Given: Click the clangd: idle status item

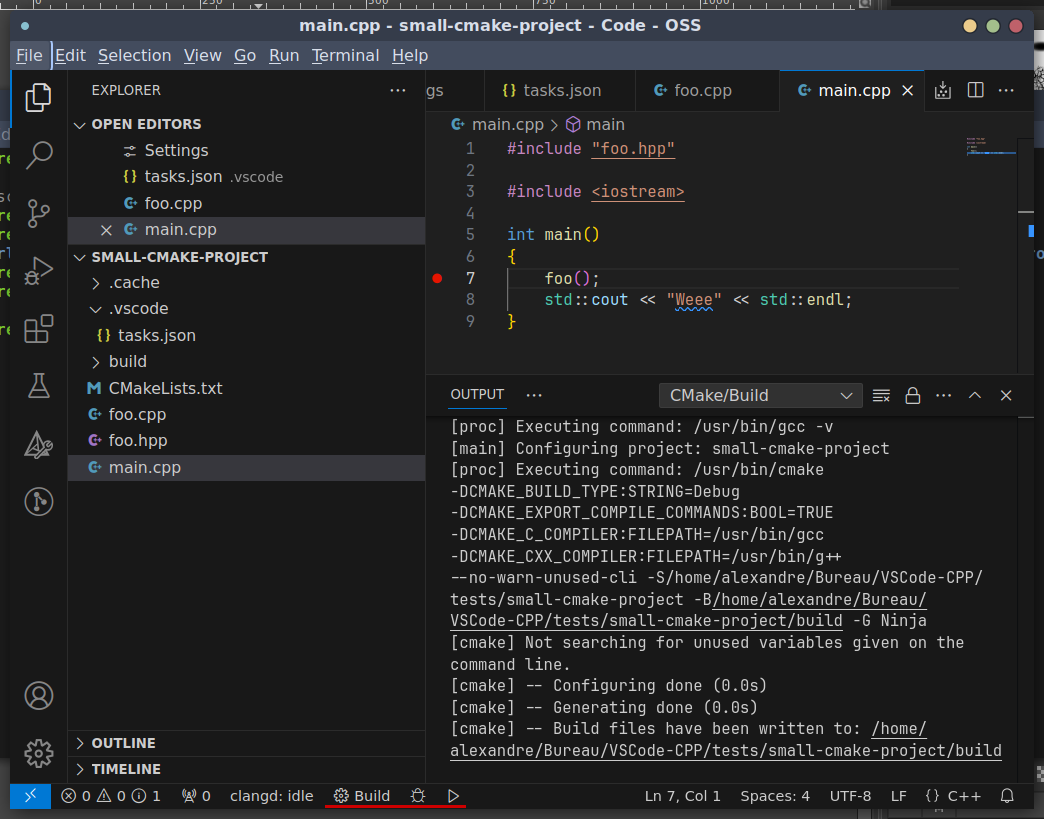Looking at the screenshot, I should (x=271, y=796).
